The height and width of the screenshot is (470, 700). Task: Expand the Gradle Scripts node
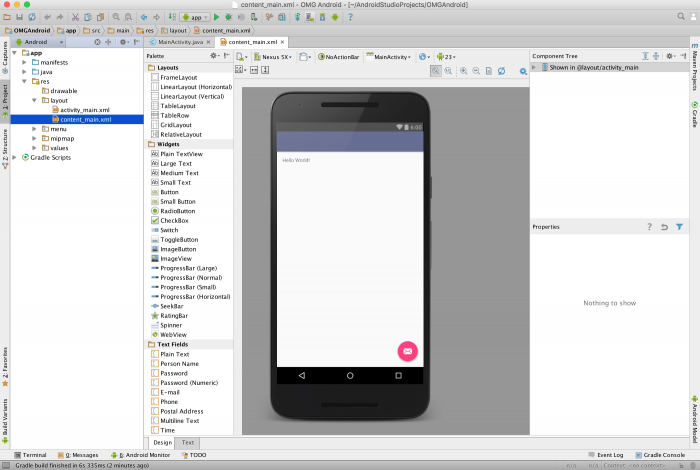click(14, 157)
